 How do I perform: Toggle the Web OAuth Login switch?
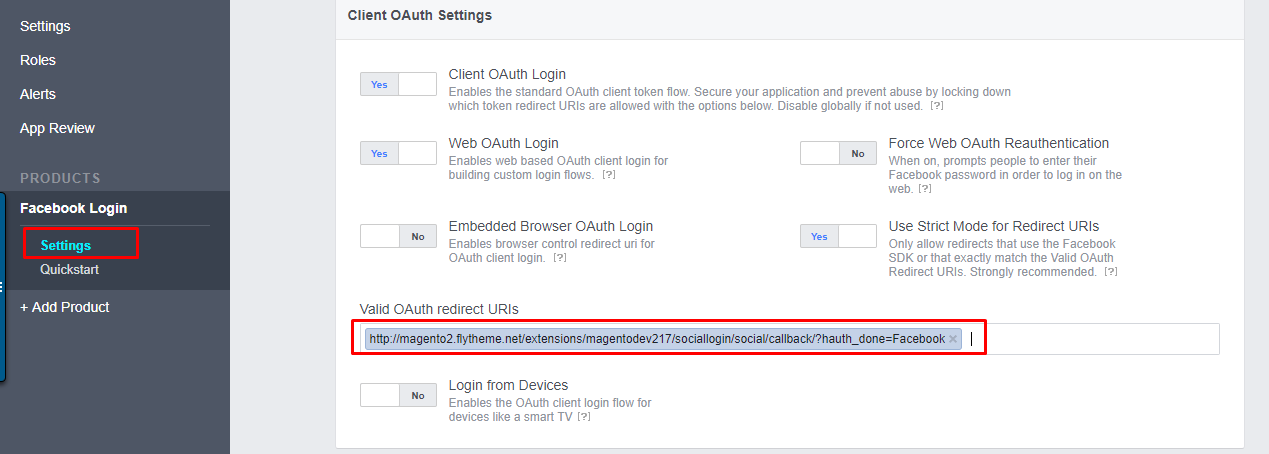[x=398, y=153]
